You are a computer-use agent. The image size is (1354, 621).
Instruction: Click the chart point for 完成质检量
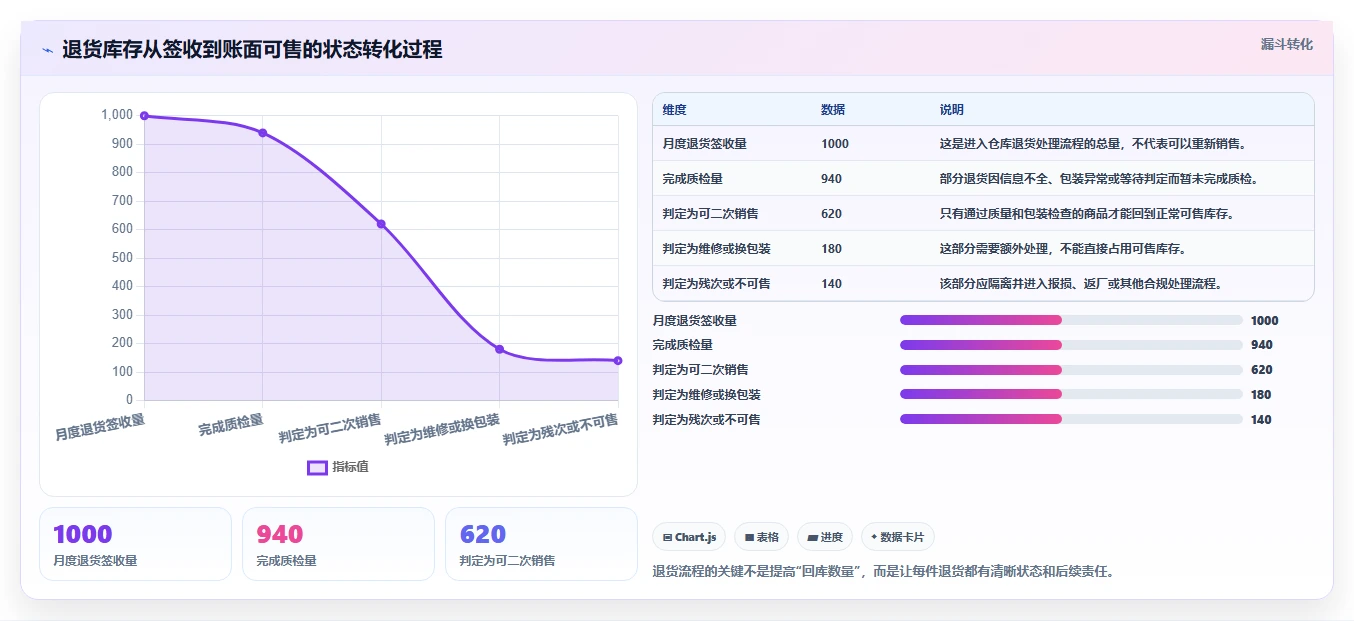[x=262, y=133]
